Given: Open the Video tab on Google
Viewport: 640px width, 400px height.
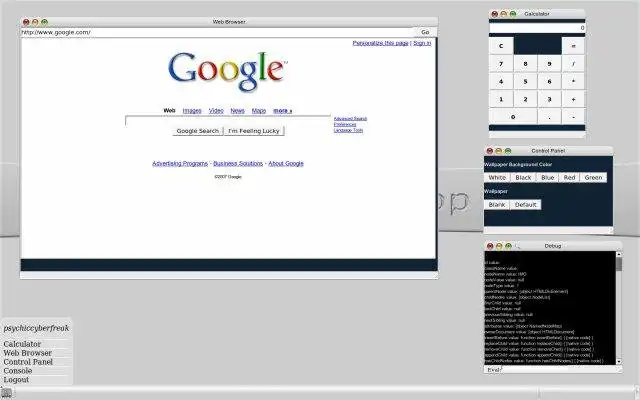Looking at the screenshot, I should [x=216, y=111].
